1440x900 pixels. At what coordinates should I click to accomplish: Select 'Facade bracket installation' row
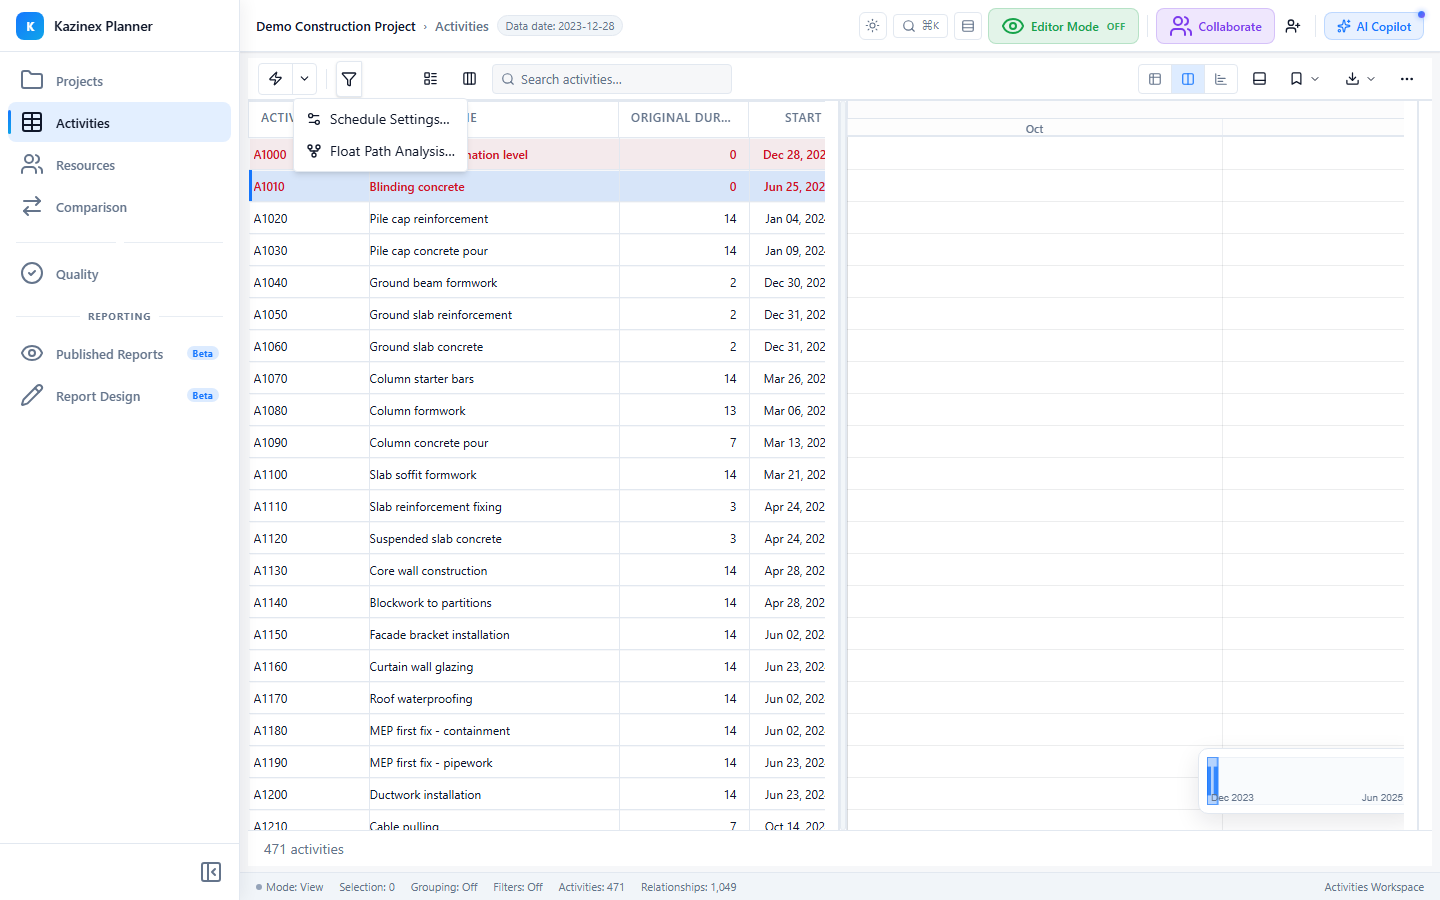(x=537, y=635)
